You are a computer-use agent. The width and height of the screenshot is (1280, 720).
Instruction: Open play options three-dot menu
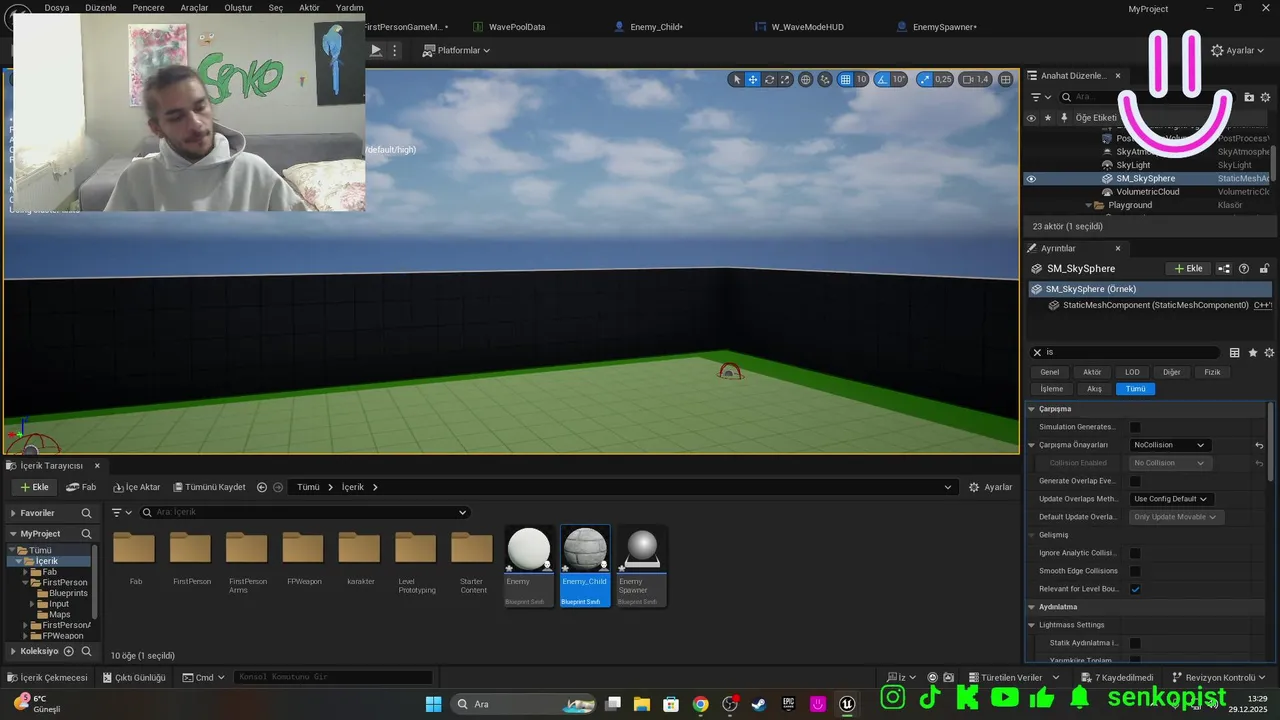[395, 50]
